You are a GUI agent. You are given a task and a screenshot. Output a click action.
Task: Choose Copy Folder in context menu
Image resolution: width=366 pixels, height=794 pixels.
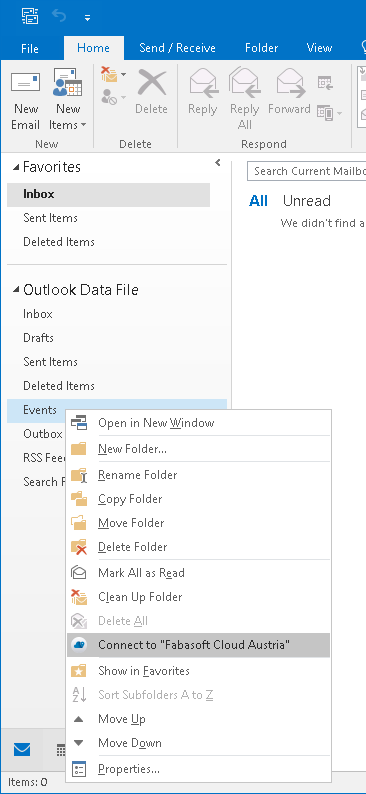(198, 499)
